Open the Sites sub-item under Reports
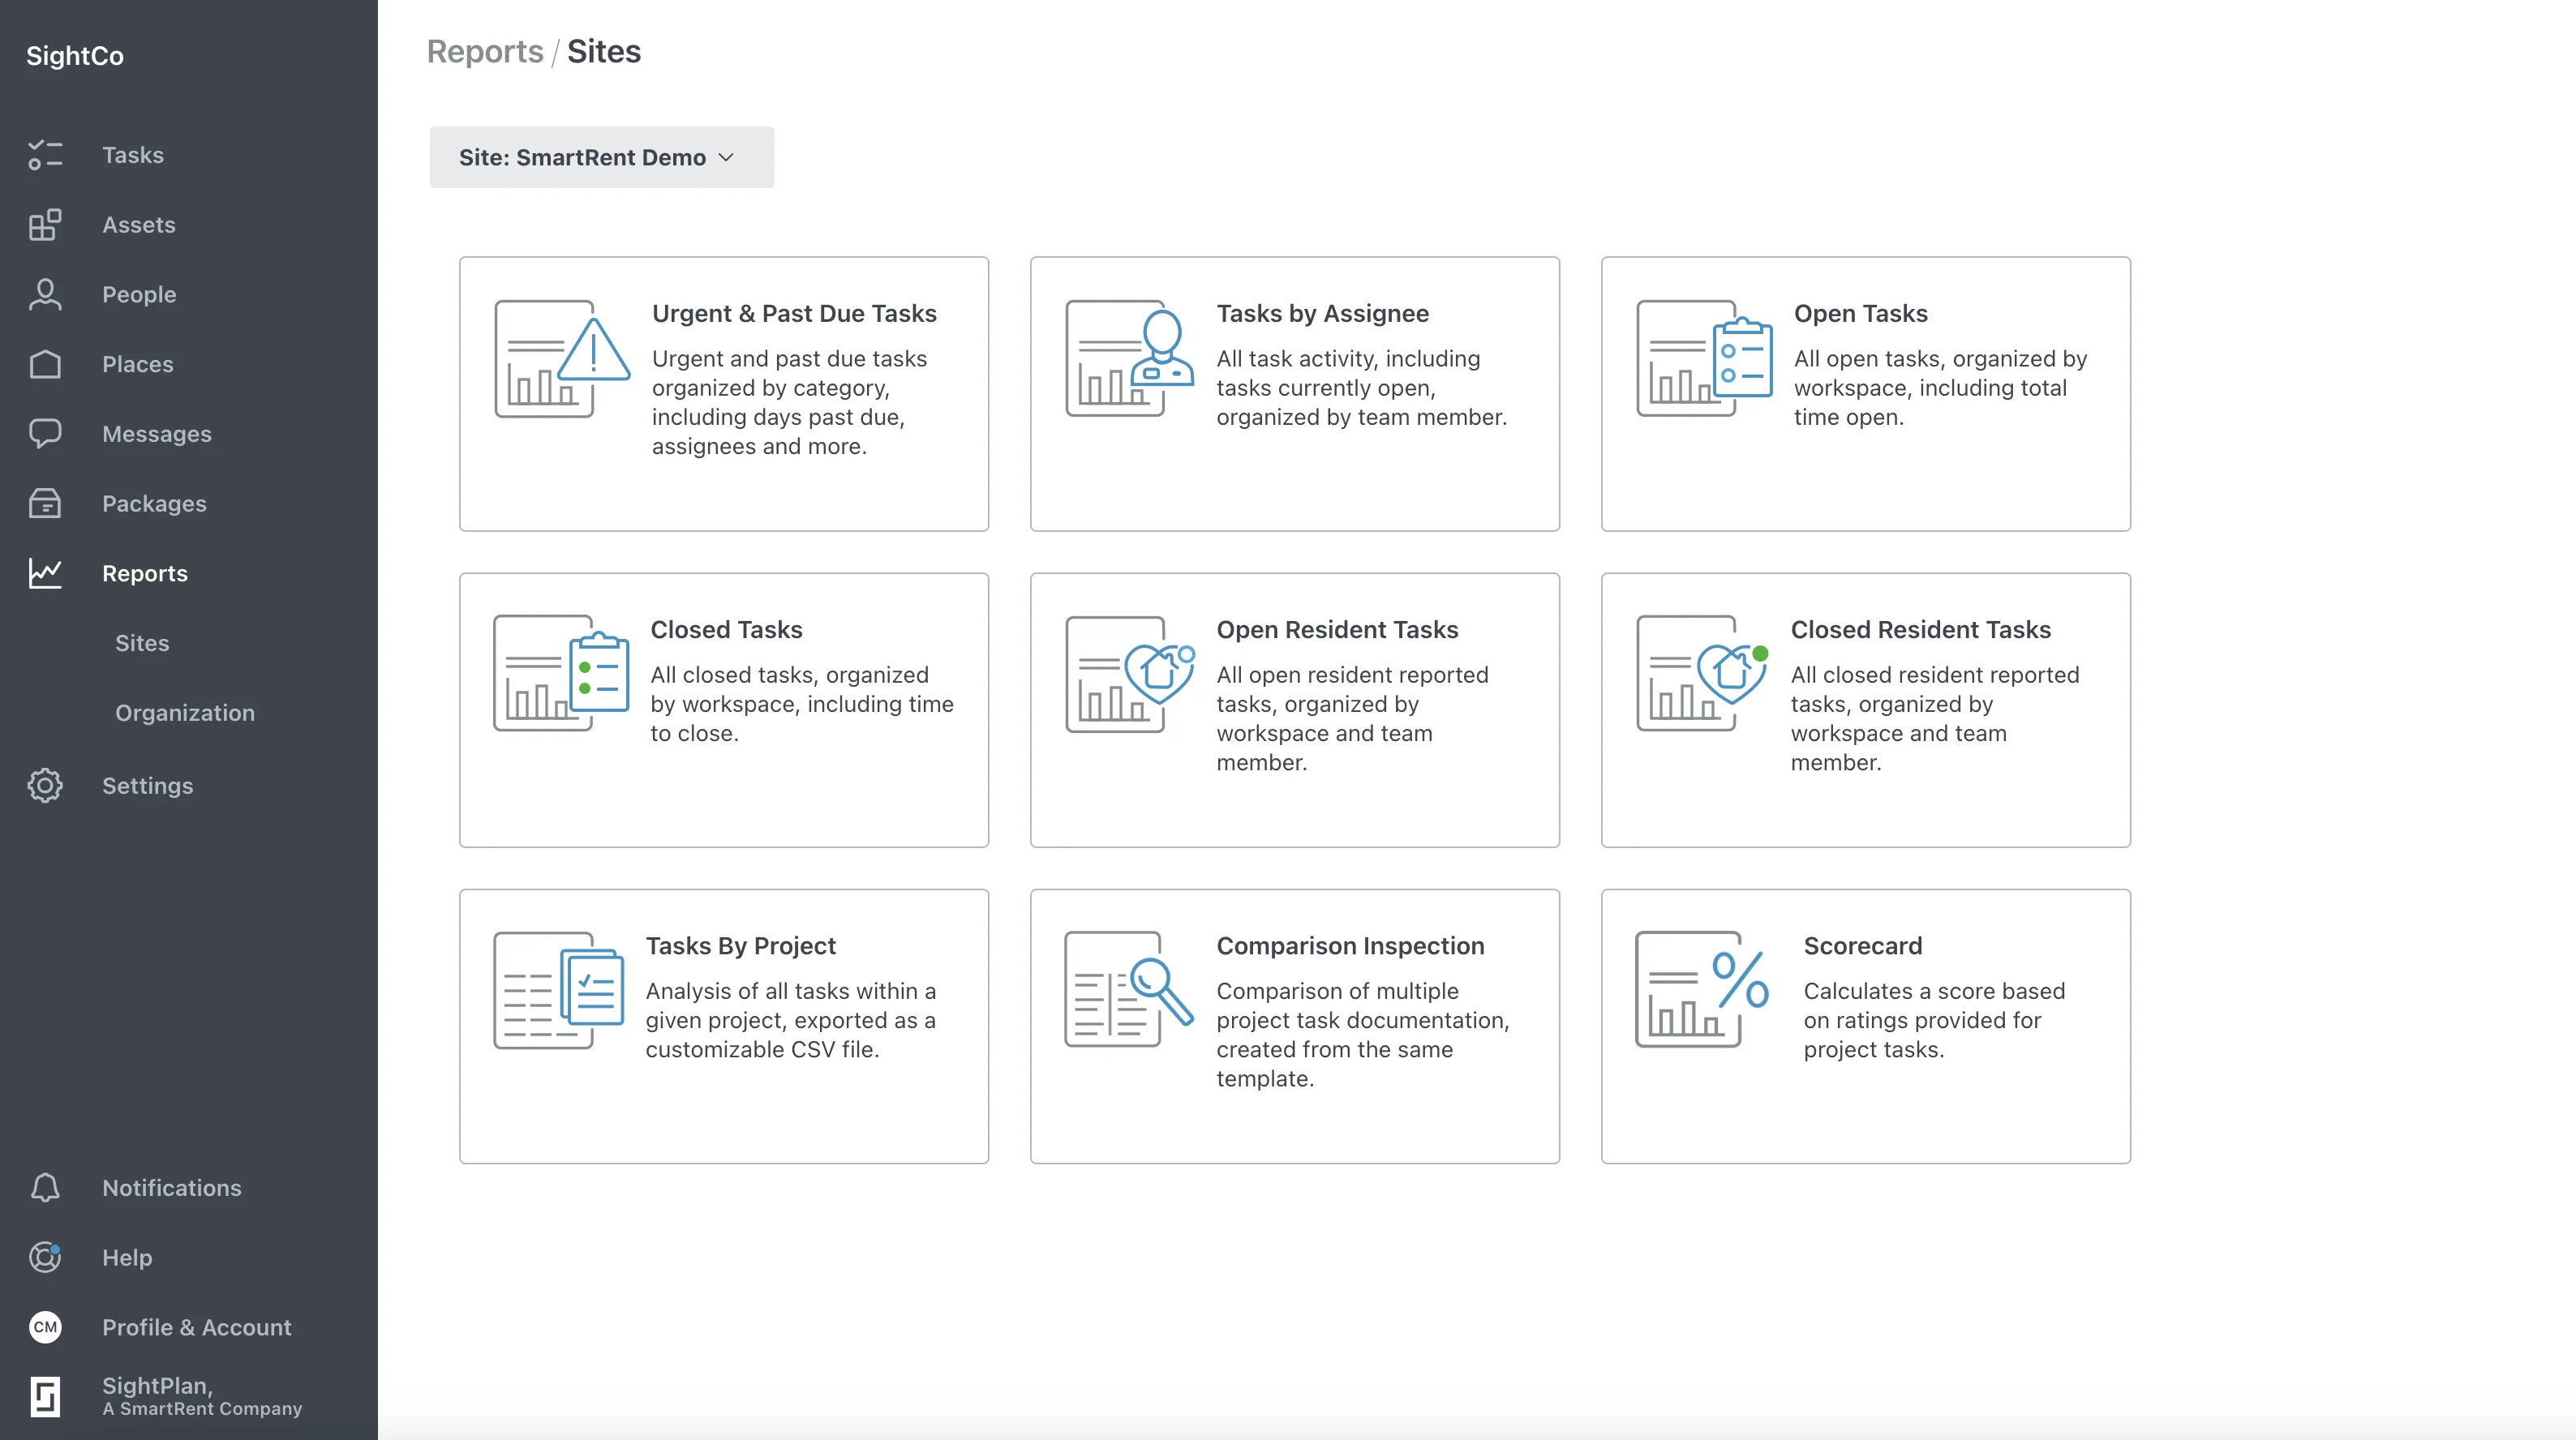The width and height of the screenshot is (2576, 1440). click(142, 643)
